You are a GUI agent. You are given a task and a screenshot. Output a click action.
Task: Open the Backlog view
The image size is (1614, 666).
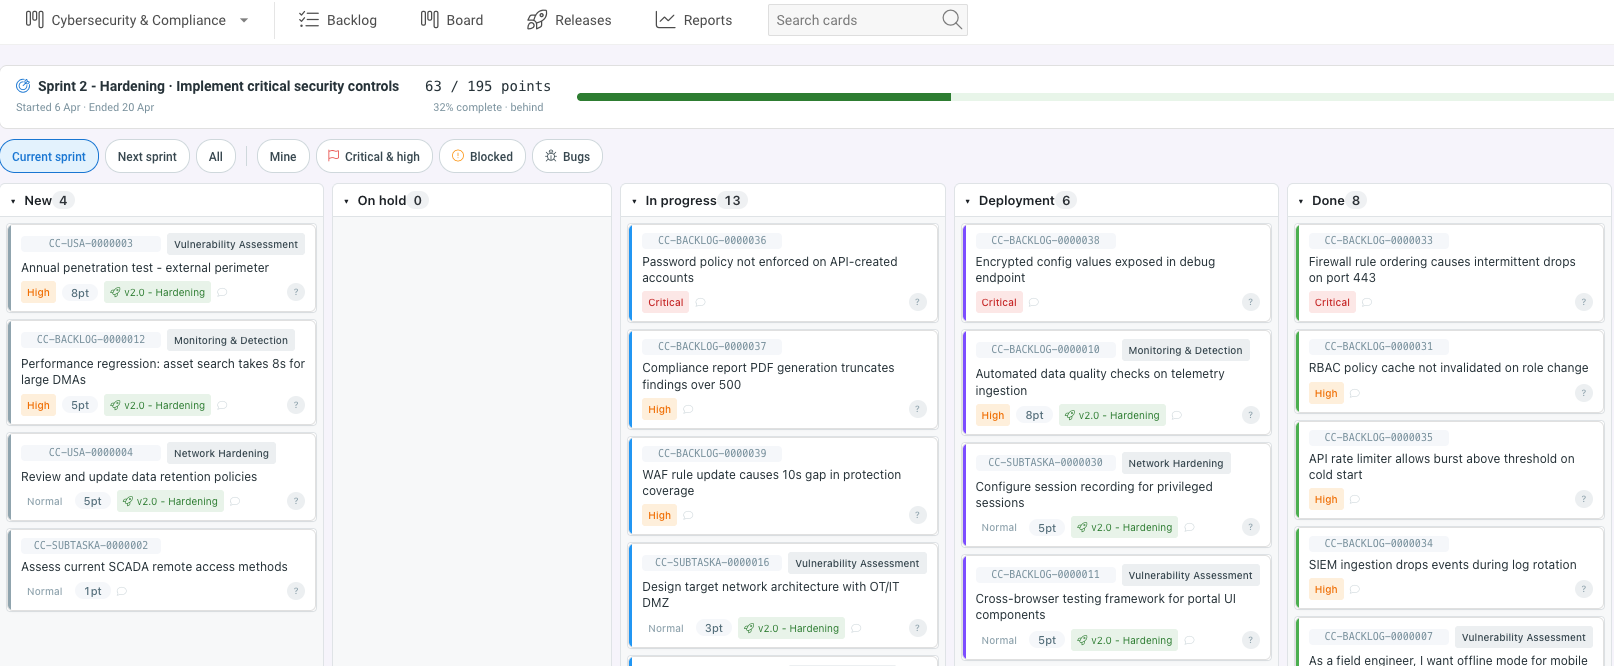[338, 20]
